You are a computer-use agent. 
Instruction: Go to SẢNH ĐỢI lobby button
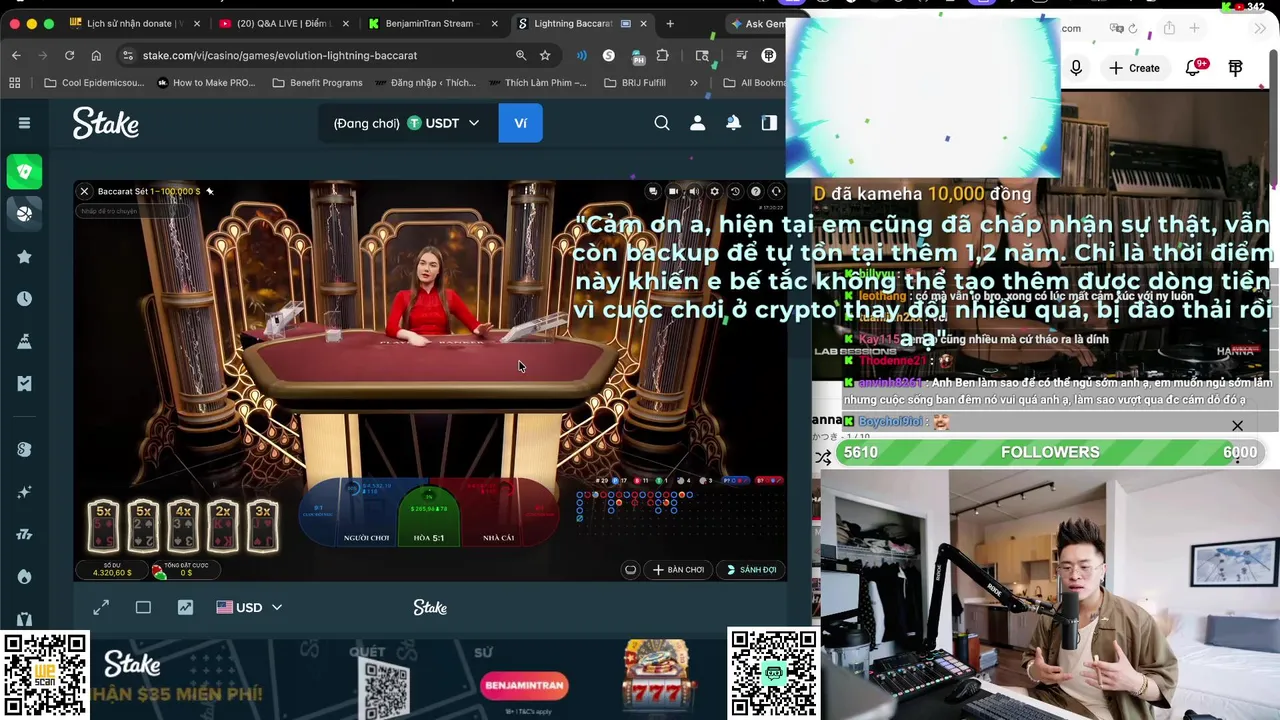751,570
